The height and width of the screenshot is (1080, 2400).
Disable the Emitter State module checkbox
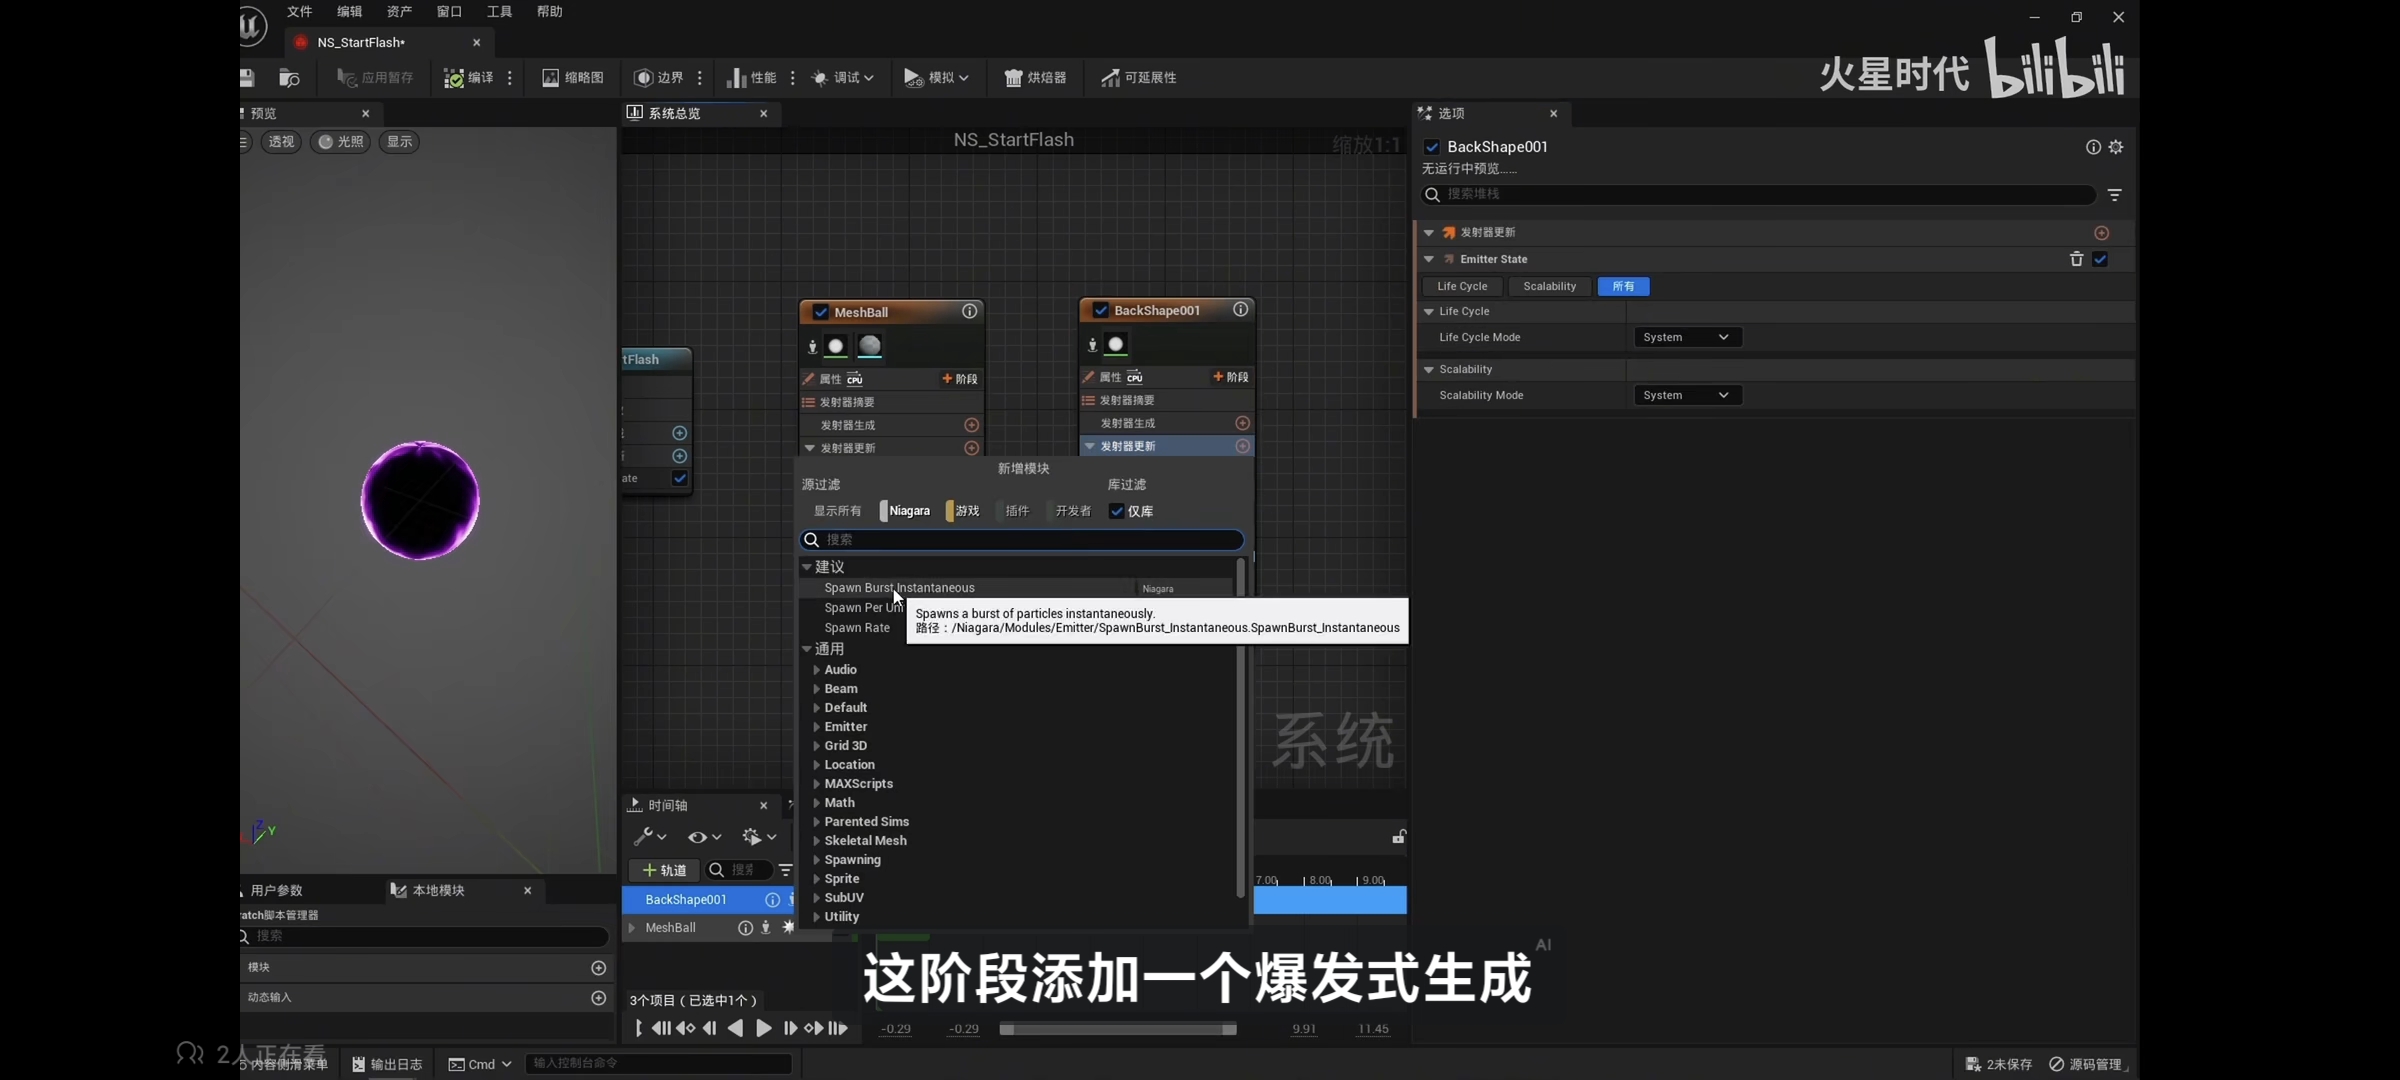[2100, 259]
